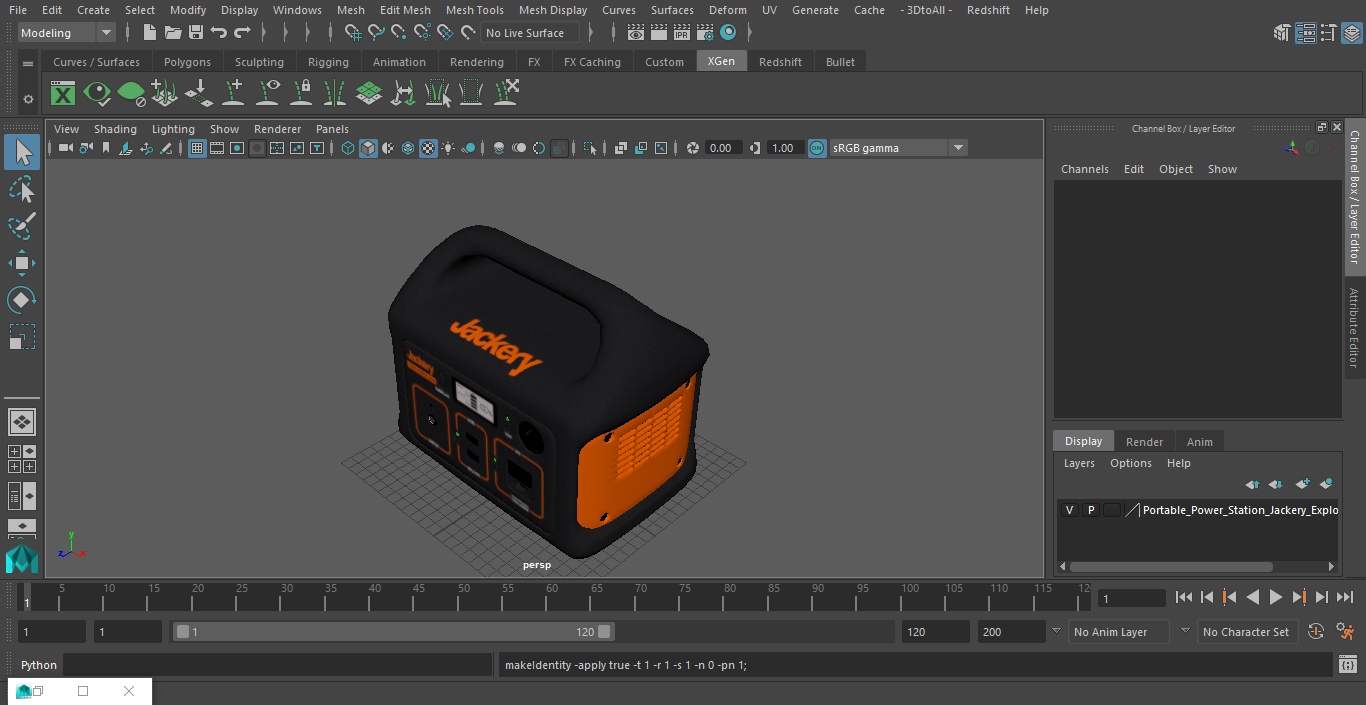
Task: Open the Shading panel menu
Action: (115, 129)
